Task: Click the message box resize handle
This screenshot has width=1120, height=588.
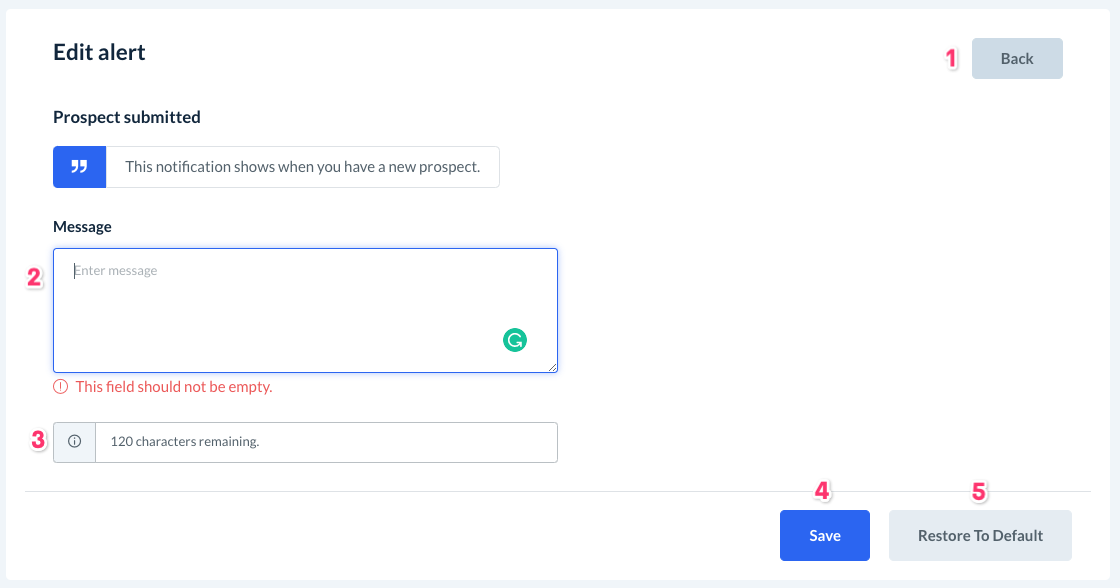Action: click(552, 367)
